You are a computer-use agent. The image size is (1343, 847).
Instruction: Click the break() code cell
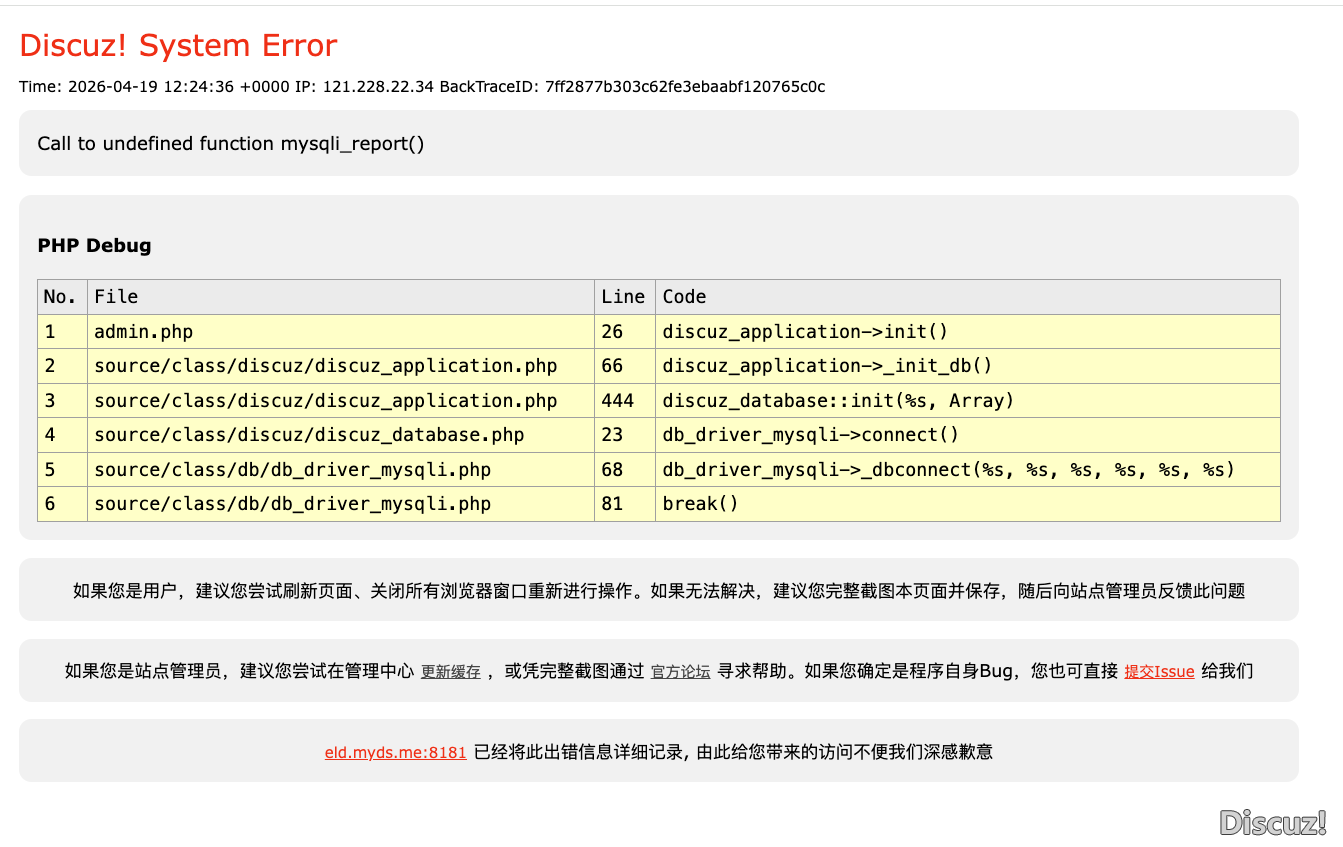(x=700, y=504)
